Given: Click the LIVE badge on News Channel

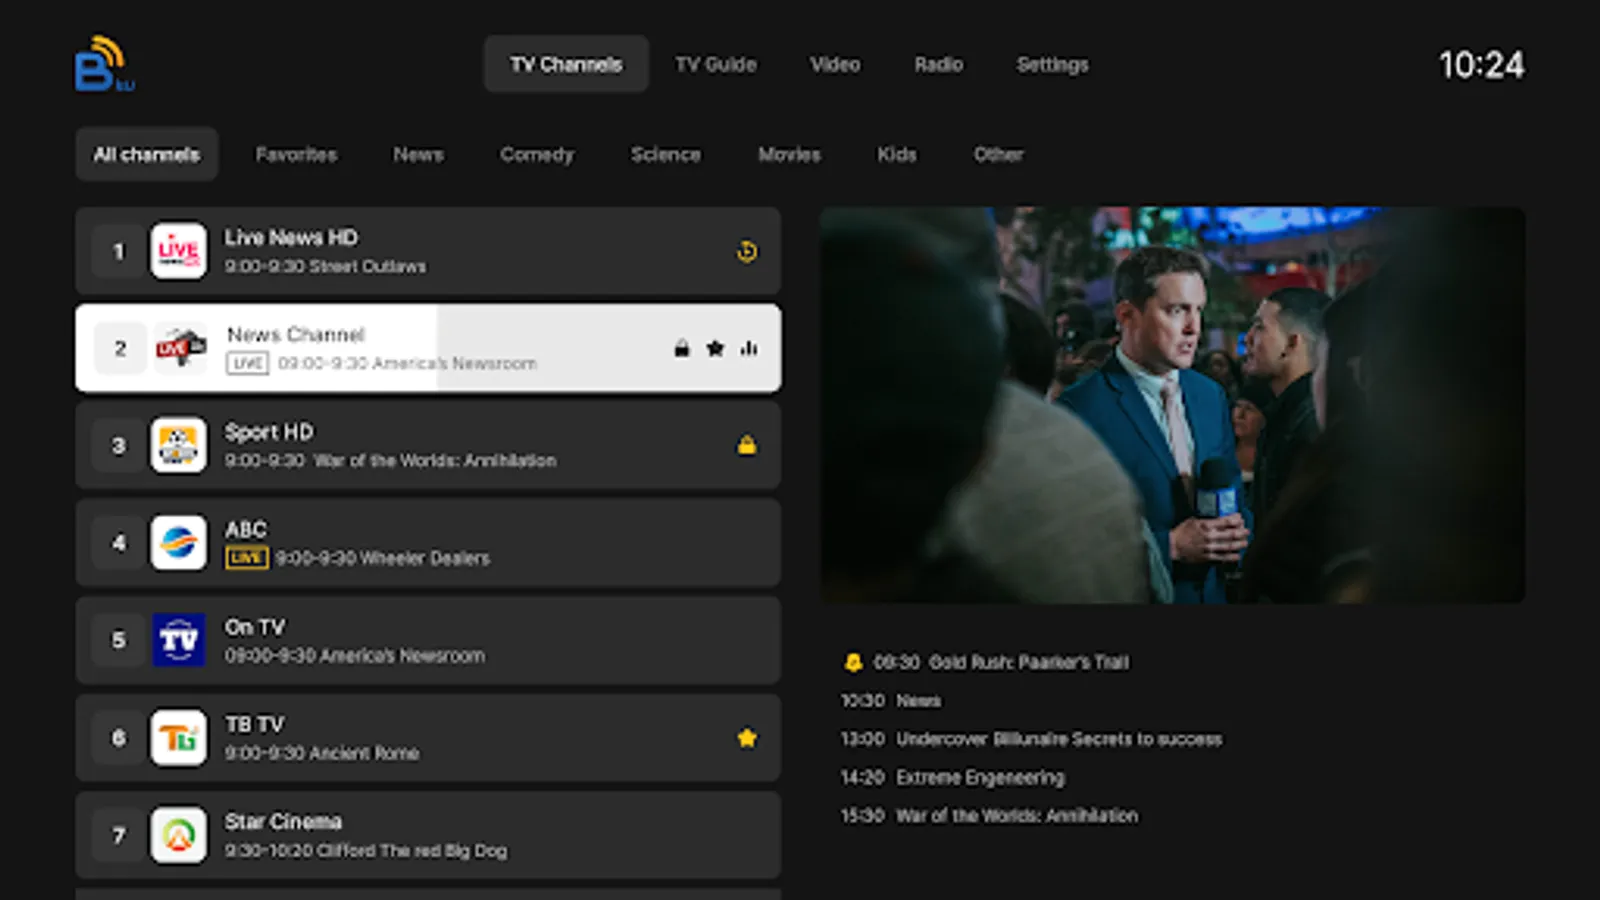Looking at the screenshot, I should [x=248, y=363].
